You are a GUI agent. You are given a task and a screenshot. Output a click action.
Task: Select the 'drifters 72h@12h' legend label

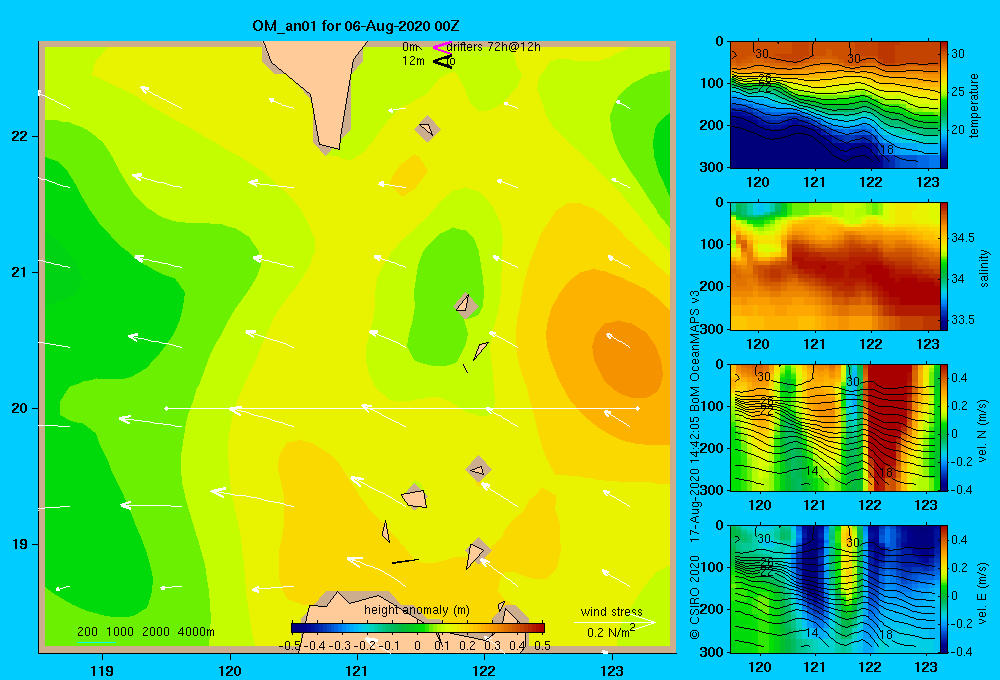pos(494,47)
